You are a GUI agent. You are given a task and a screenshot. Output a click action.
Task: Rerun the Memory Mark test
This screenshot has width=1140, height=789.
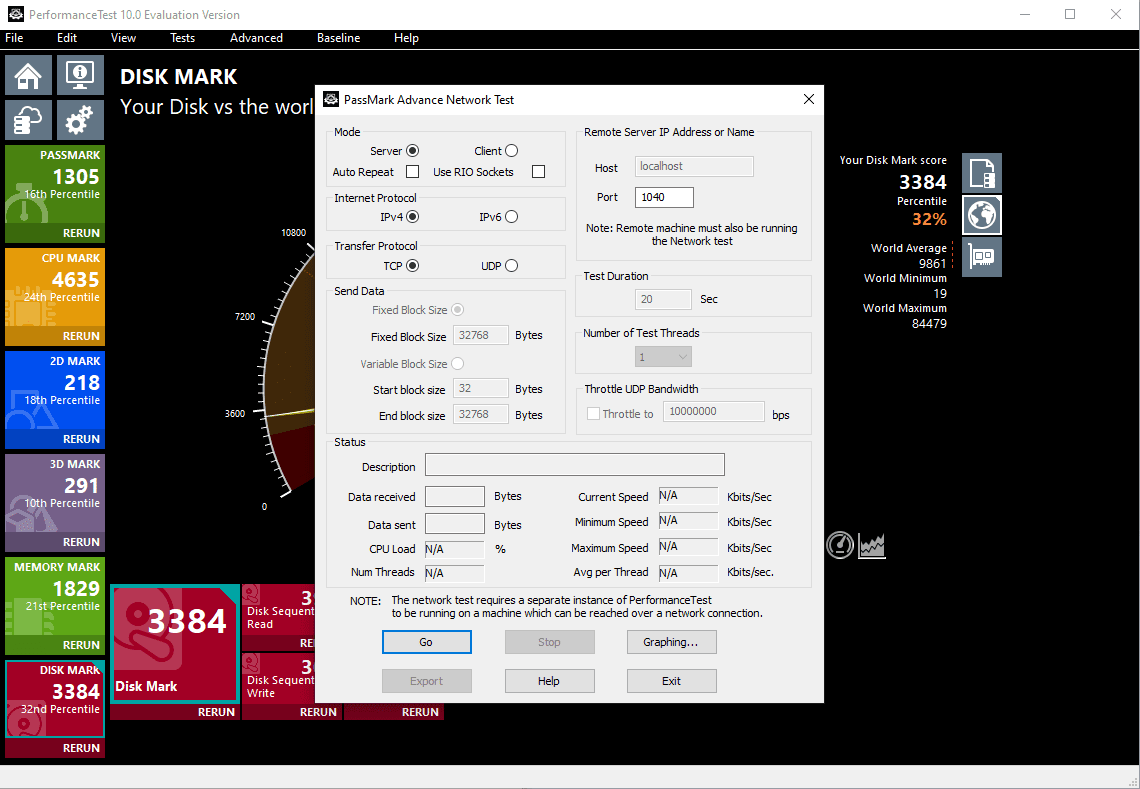[81, 645]
